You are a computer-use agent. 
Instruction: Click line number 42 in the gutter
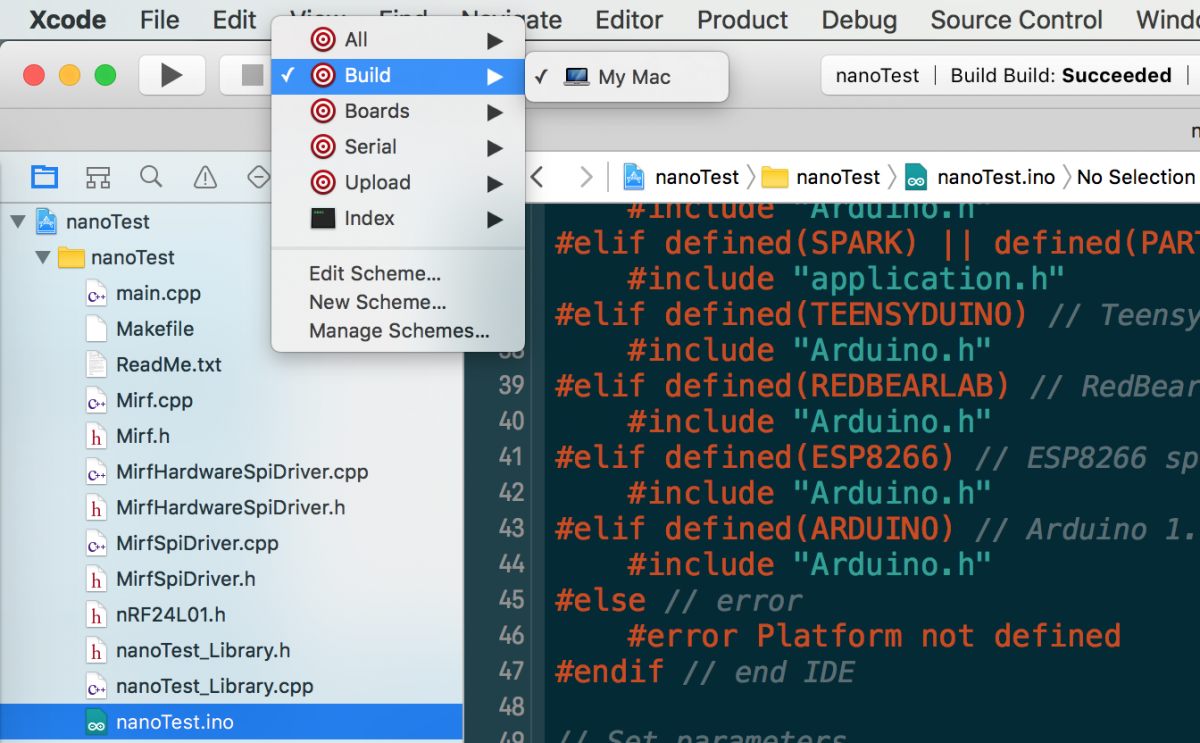511,493
